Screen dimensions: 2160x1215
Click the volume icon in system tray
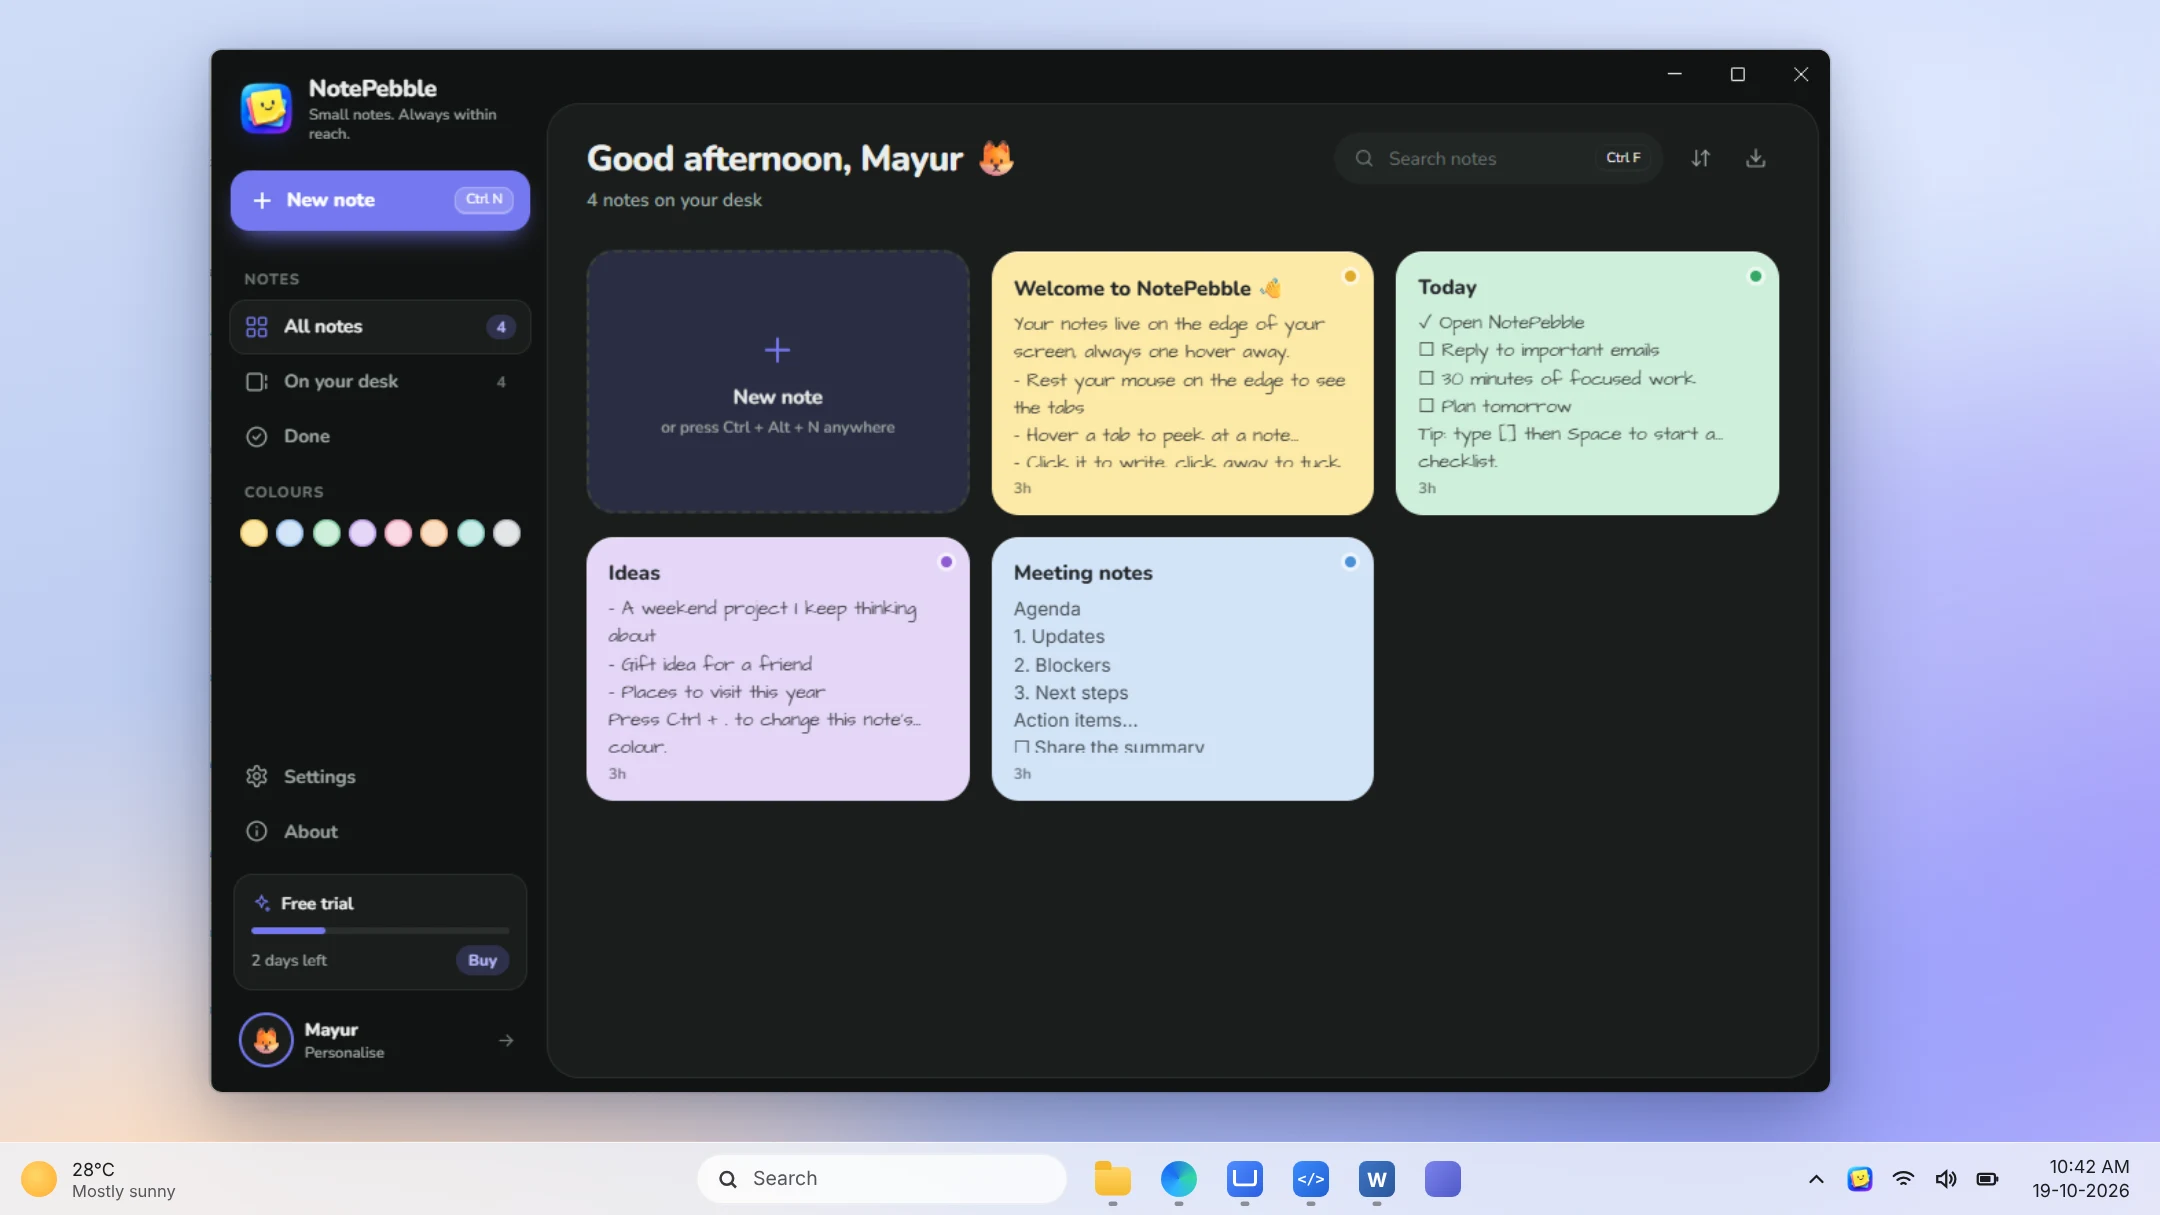point(1945,1179)
